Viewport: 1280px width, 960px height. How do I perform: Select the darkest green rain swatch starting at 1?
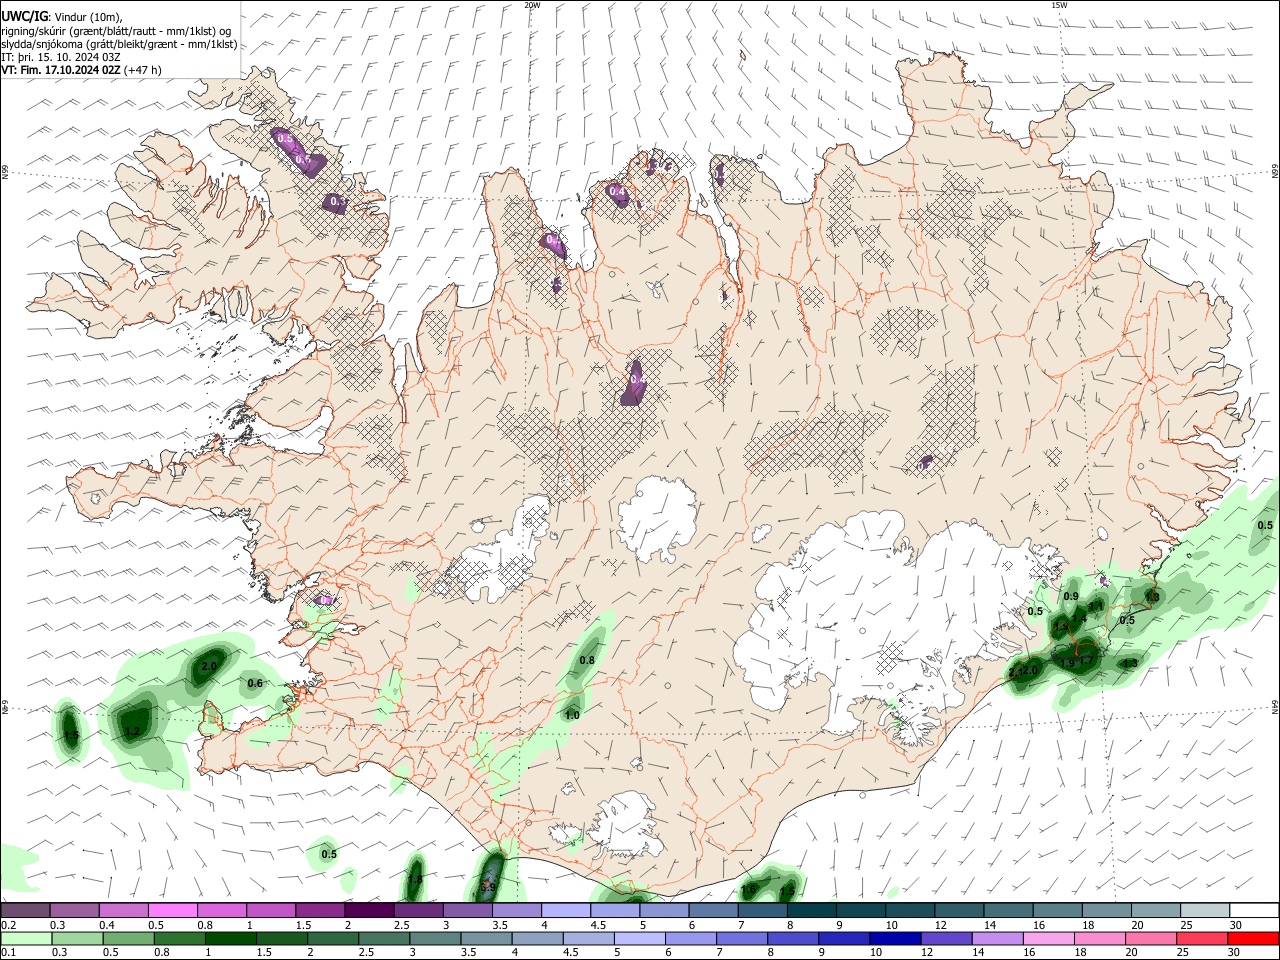[x=228, y=938]
